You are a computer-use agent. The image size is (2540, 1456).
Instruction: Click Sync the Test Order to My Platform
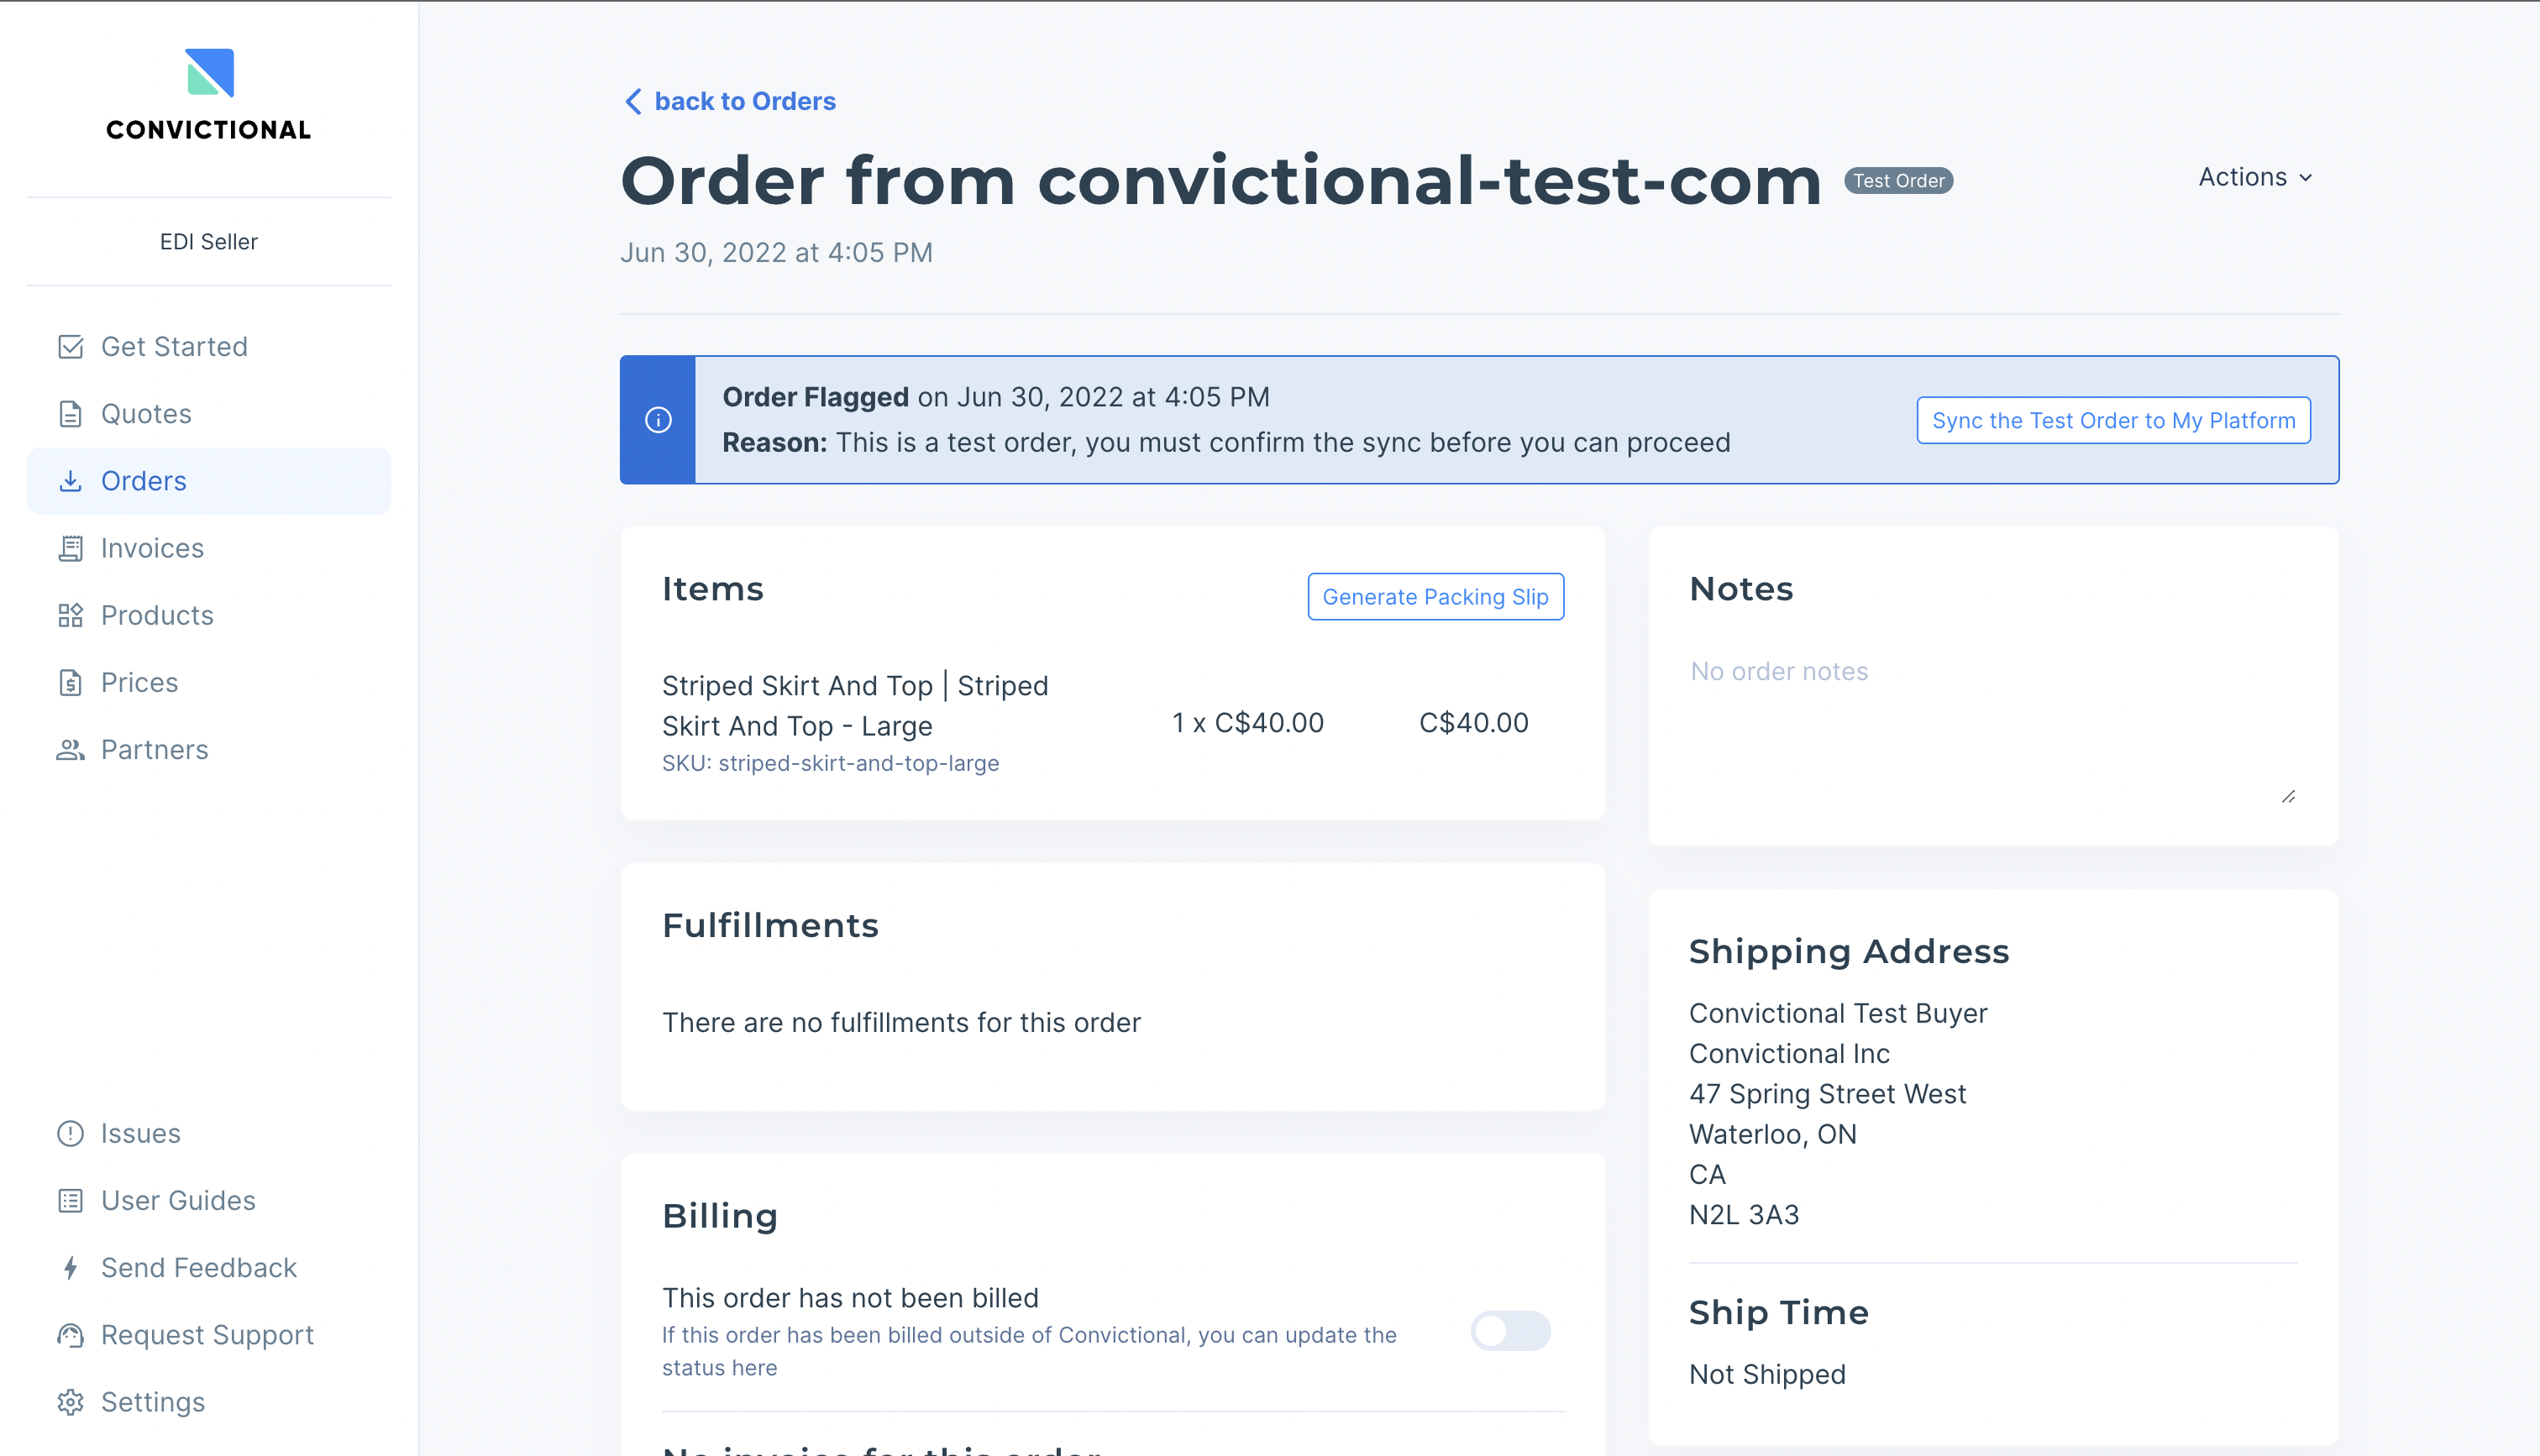click(x=2113, y=420)
